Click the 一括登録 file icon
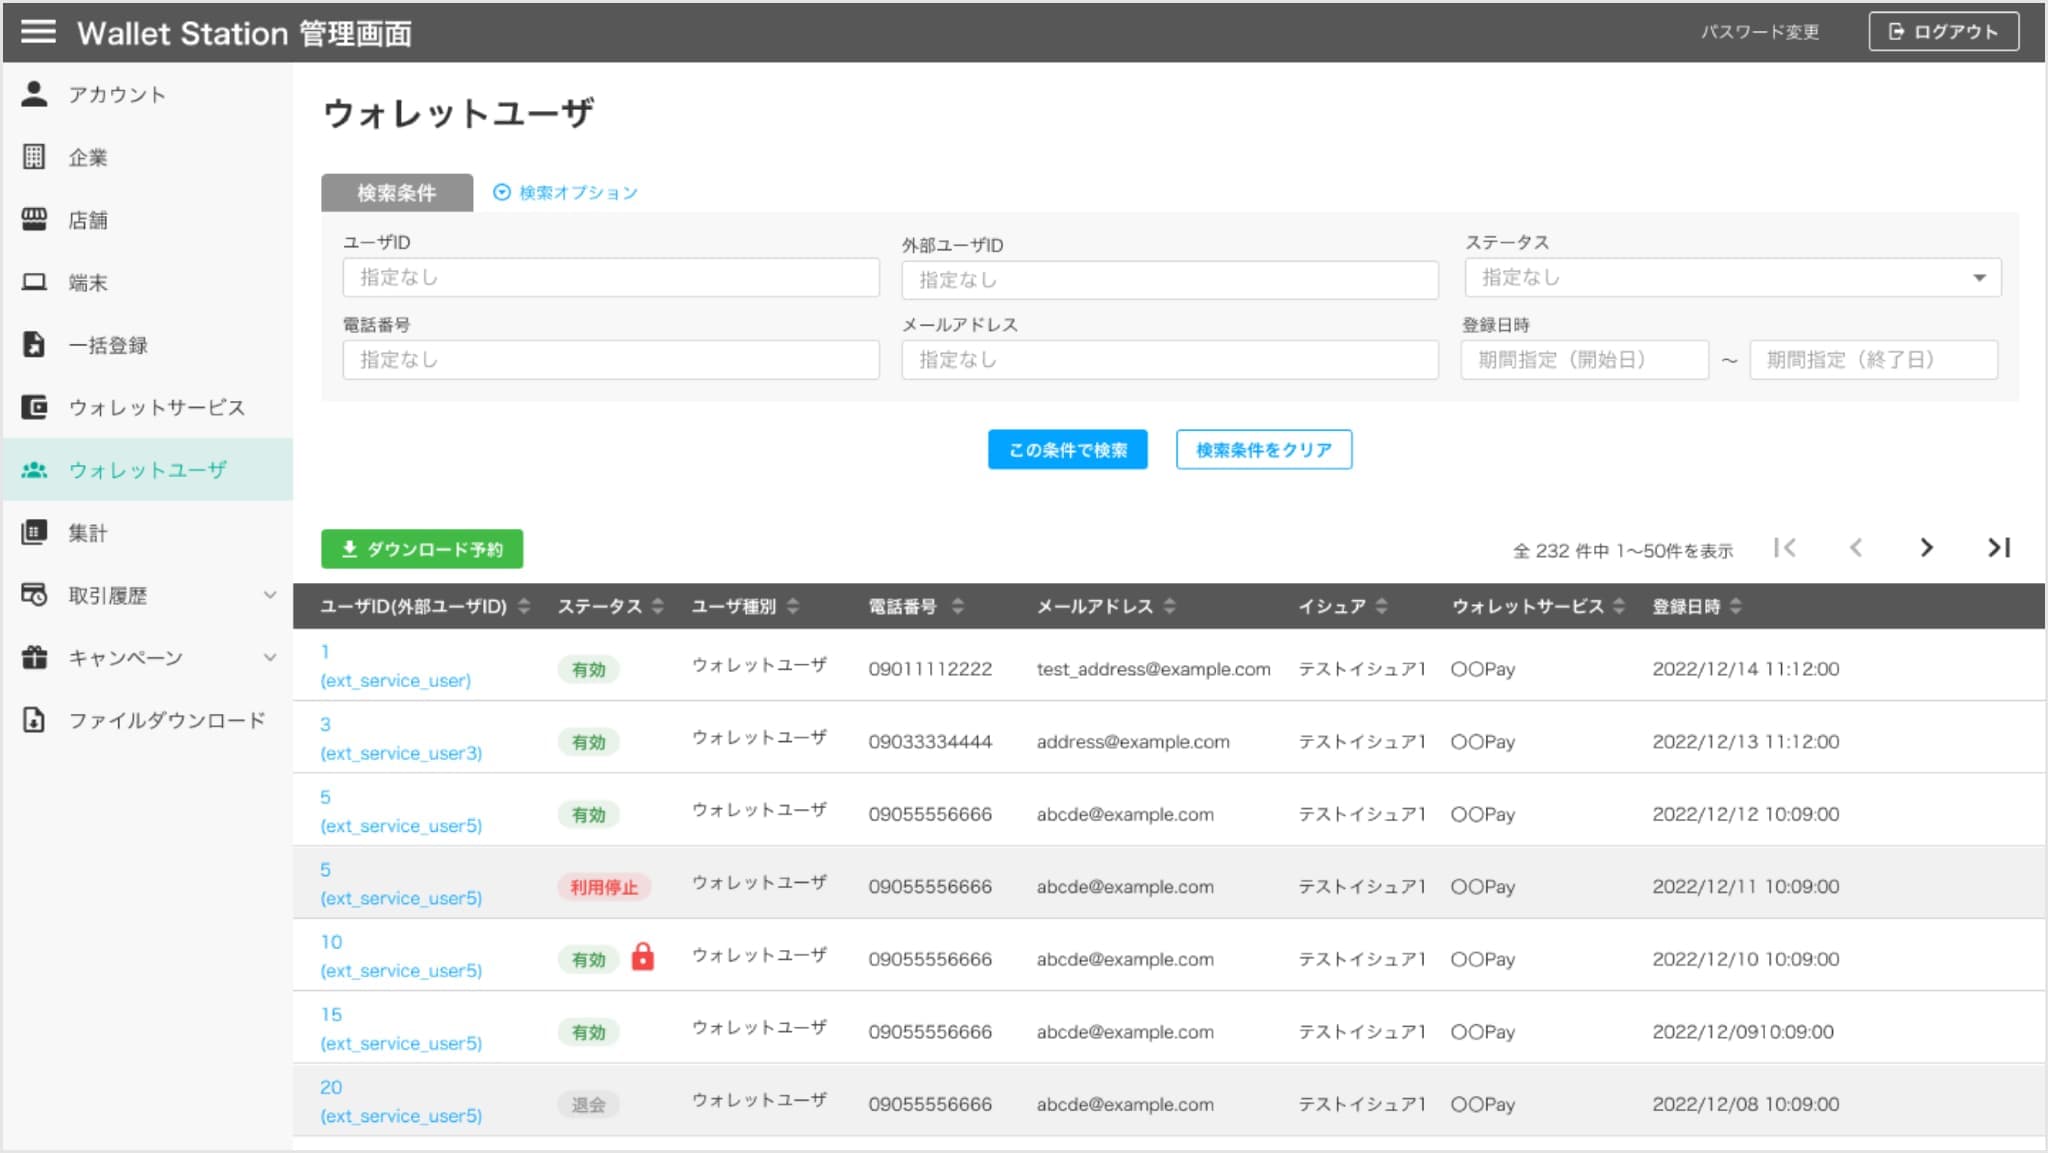Screen dimensions: 2048x1153 pos(34,345)
